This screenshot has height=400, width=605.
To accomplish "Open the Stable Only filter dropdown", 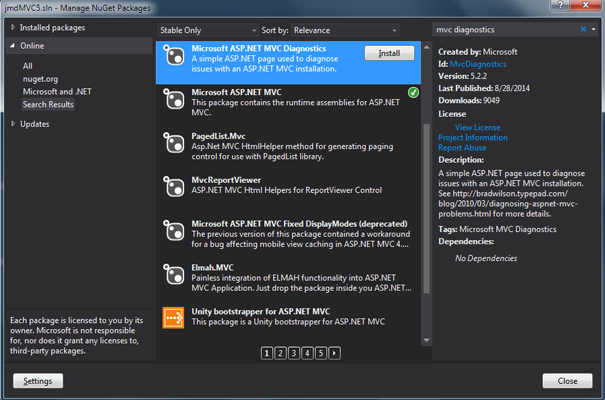I will pos(208,30).
